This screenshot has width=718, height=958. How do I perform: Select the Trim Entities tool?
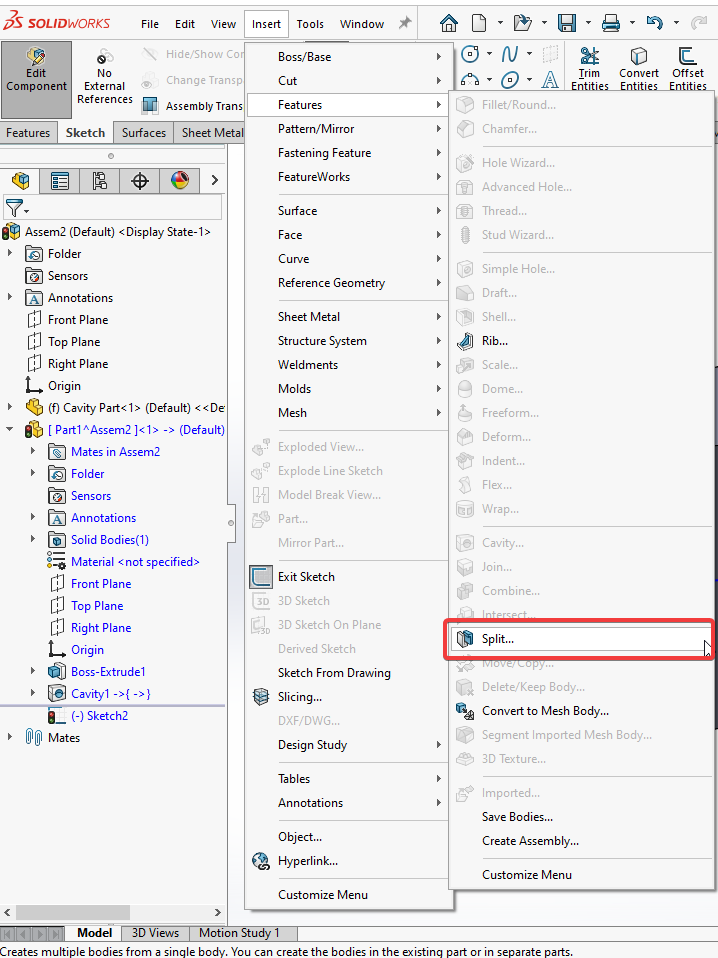(x=590, y=69)
